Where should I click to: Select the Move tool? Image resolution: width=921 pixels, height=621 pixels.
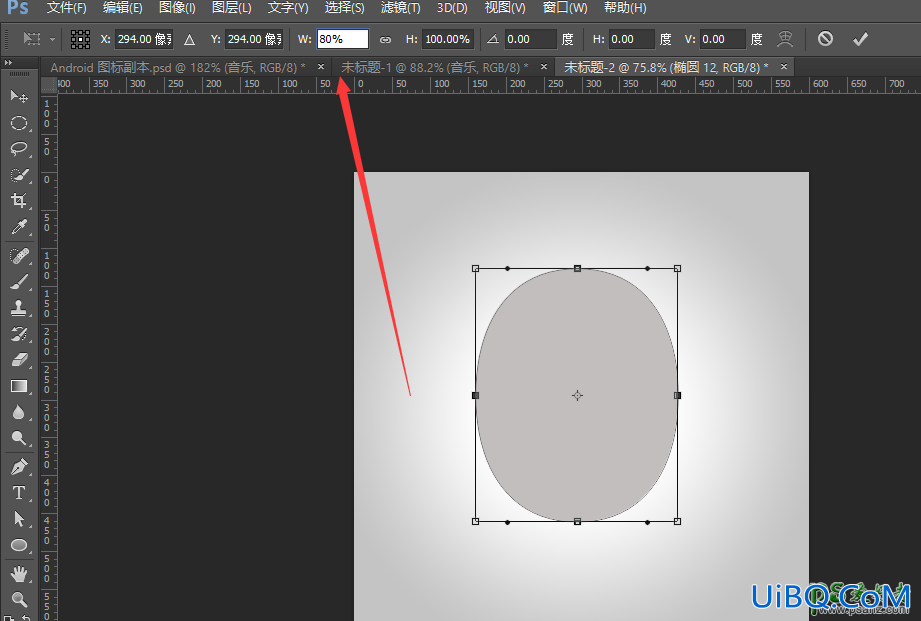19,96
